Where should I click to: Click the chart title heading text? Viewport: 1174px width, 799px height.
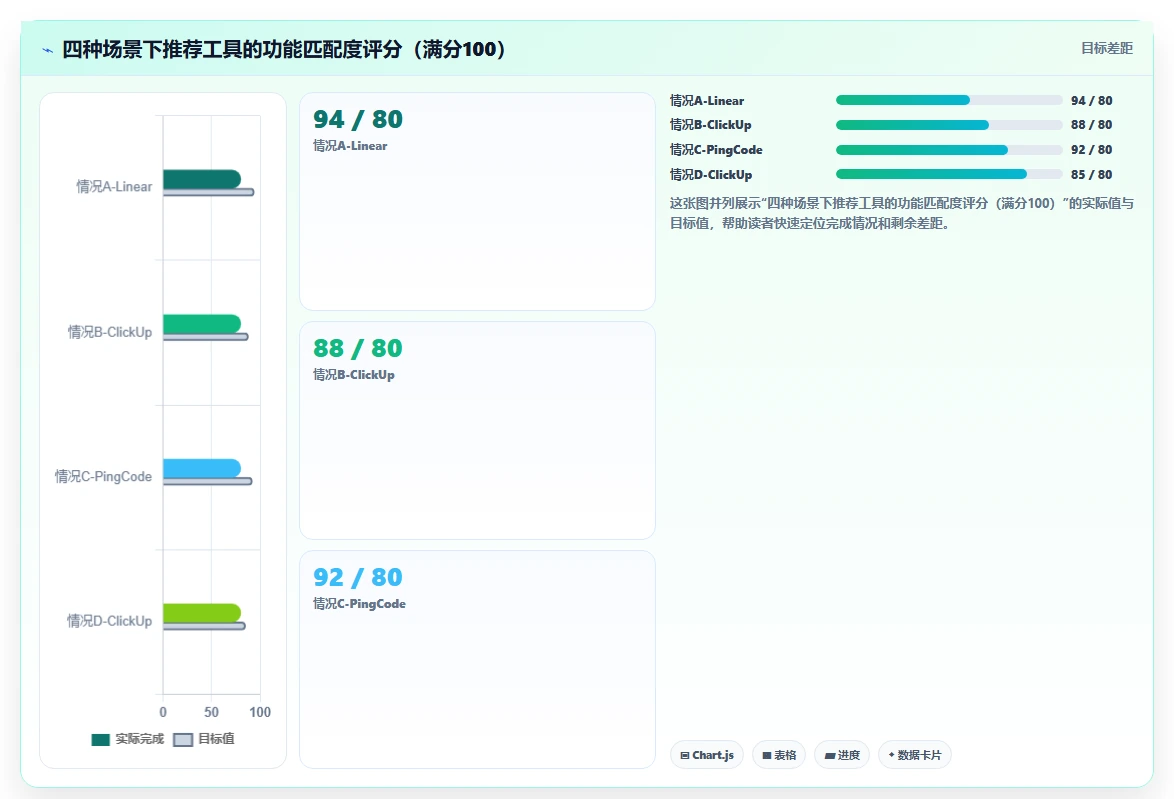(x=285, y=49)
